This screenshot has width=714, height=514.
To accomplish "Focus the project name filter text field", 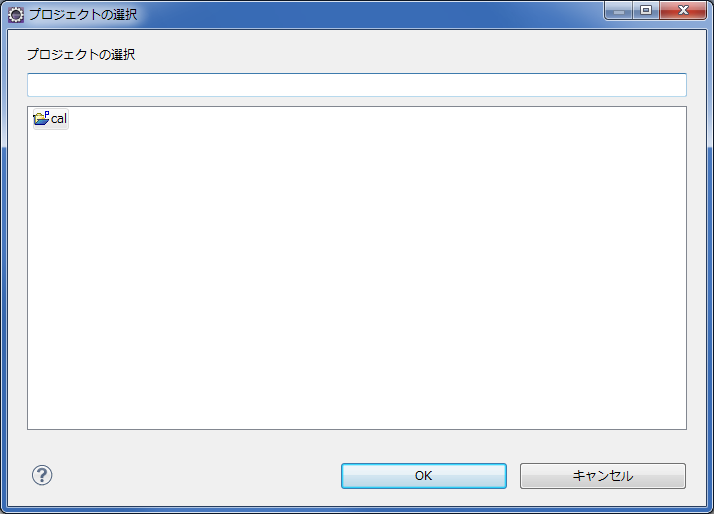I will (357, 85).
